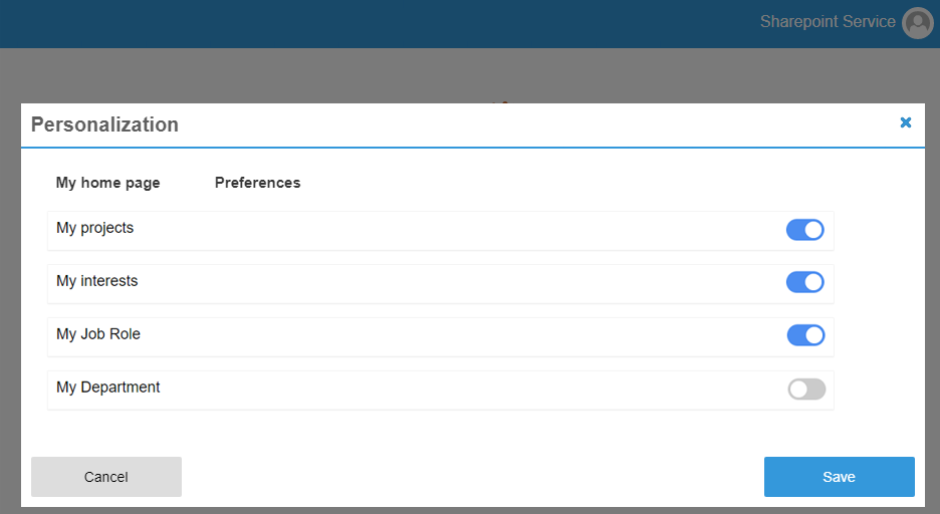Switch to My home page tab
This screenshot has width=940, height=514.
click(x=108, y=183)
